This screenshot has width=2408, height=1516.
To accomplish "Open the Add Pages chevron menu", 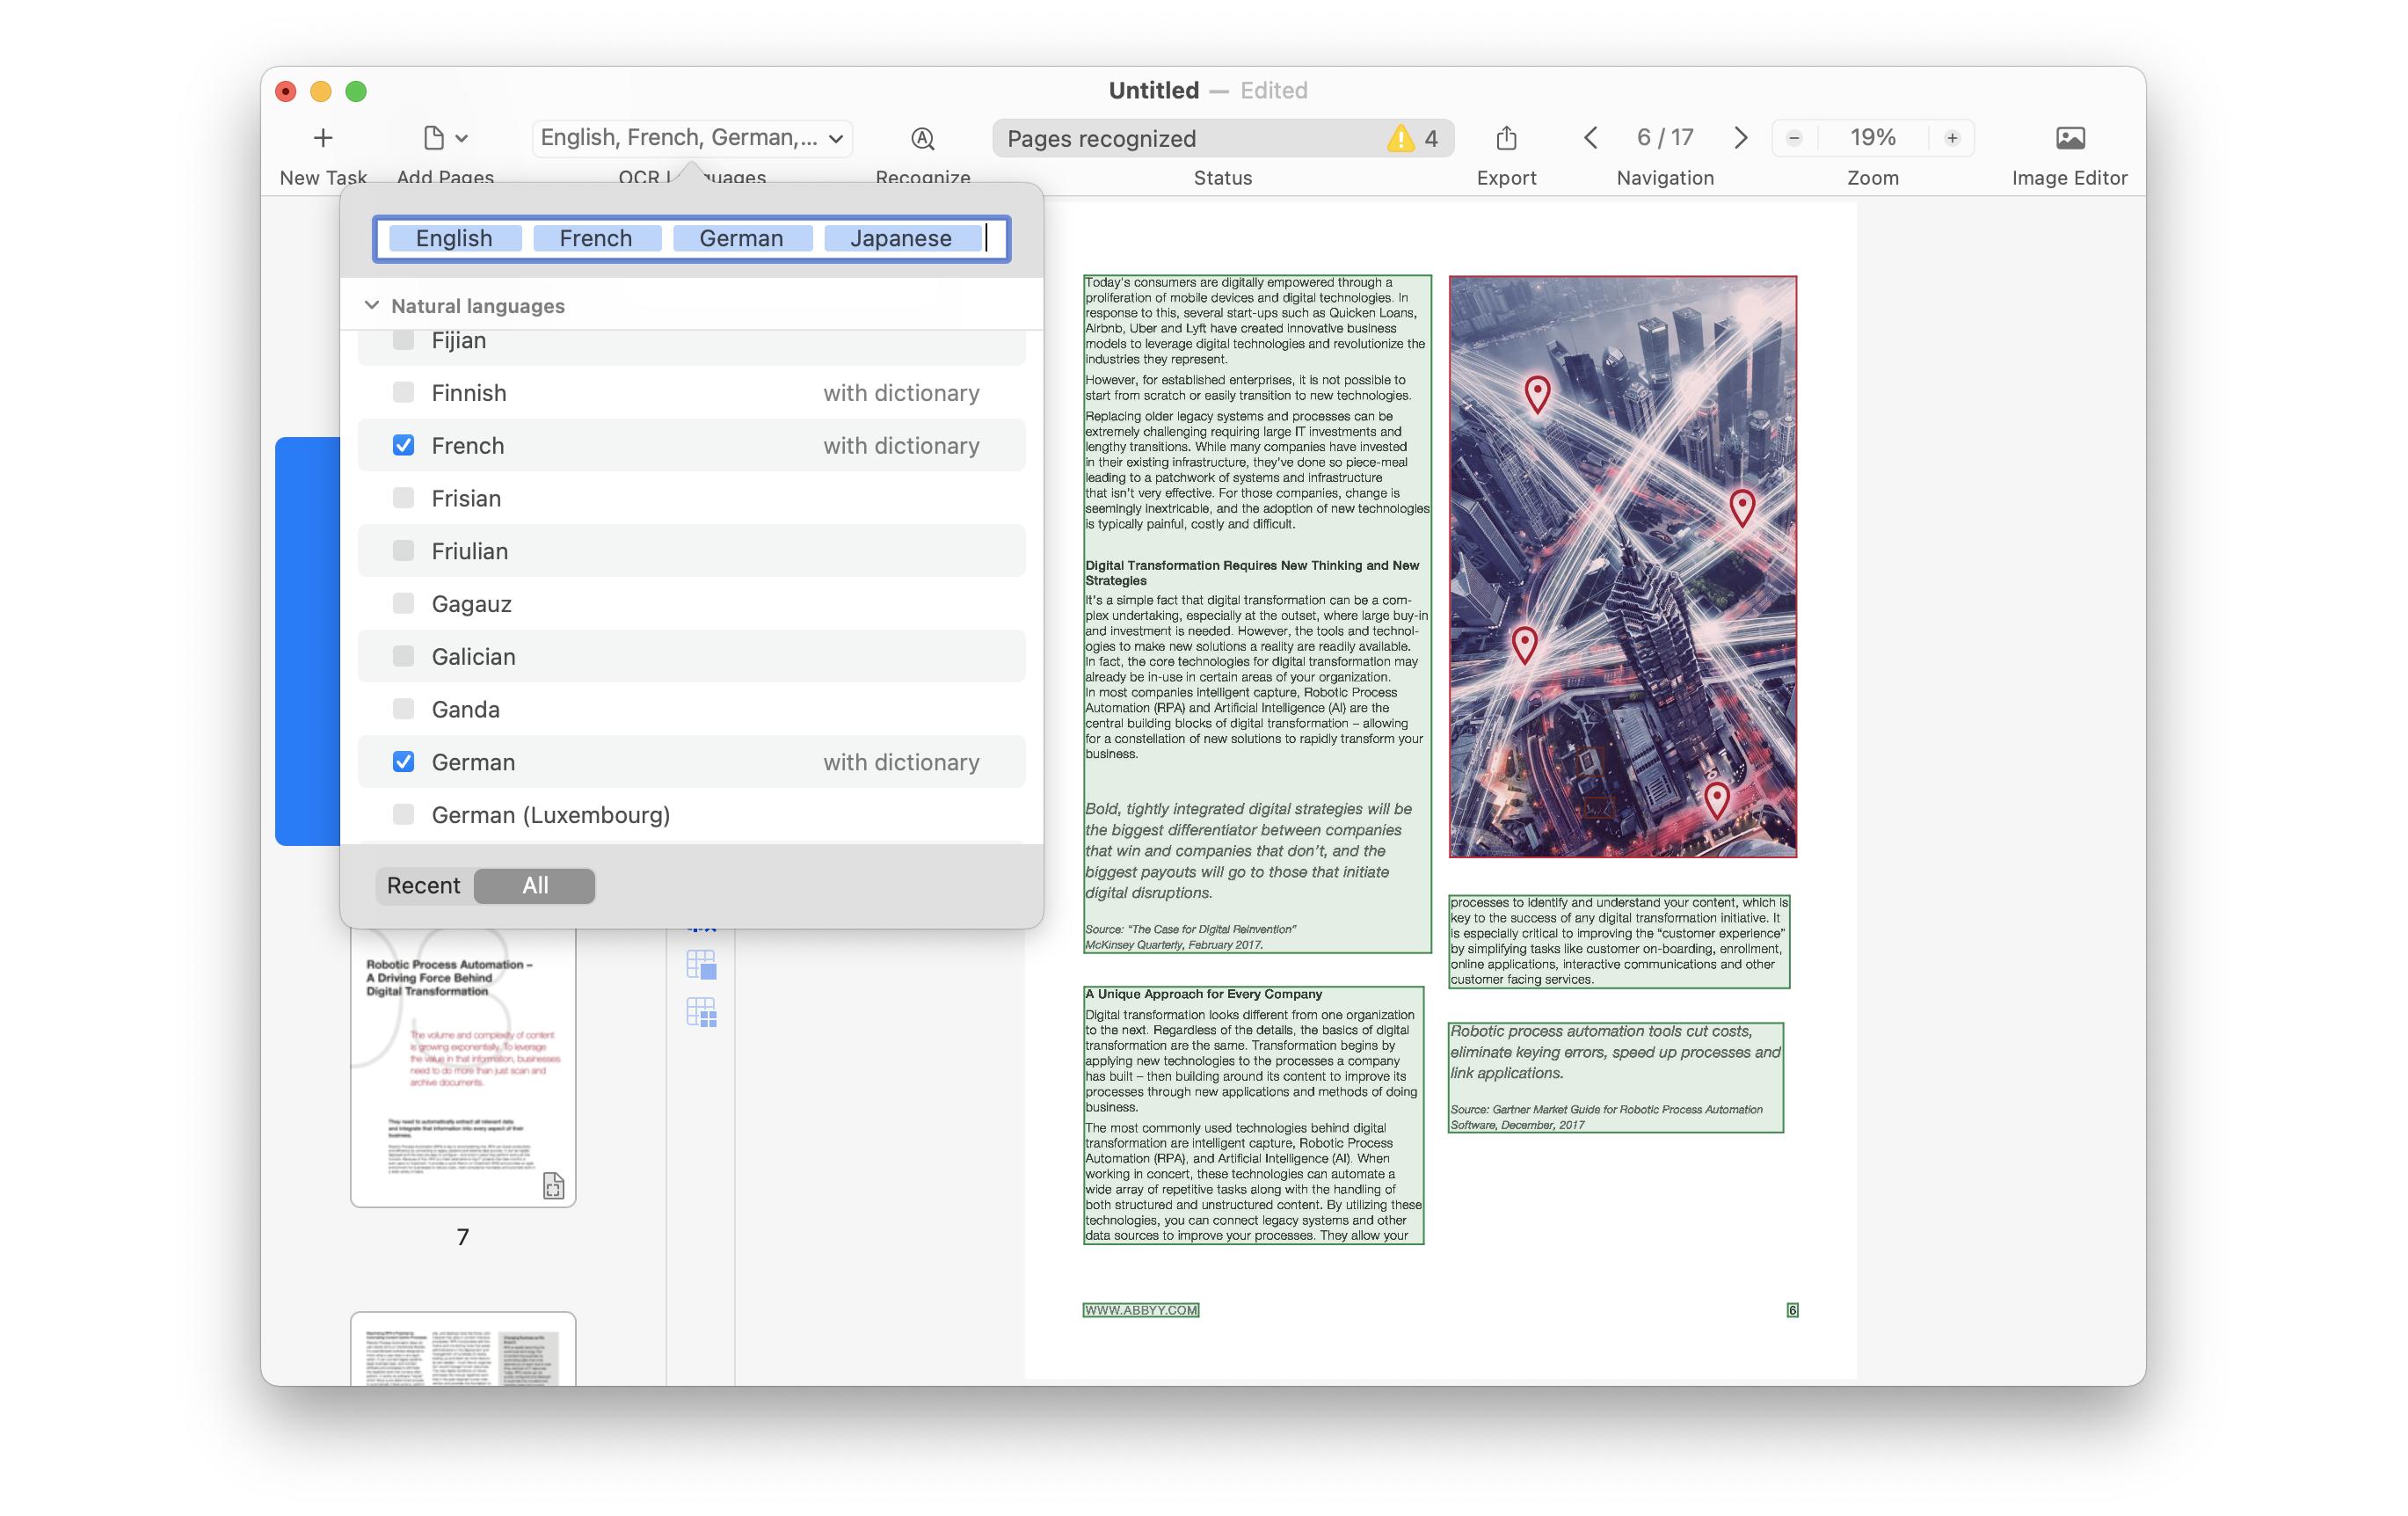I will (462, 138).
